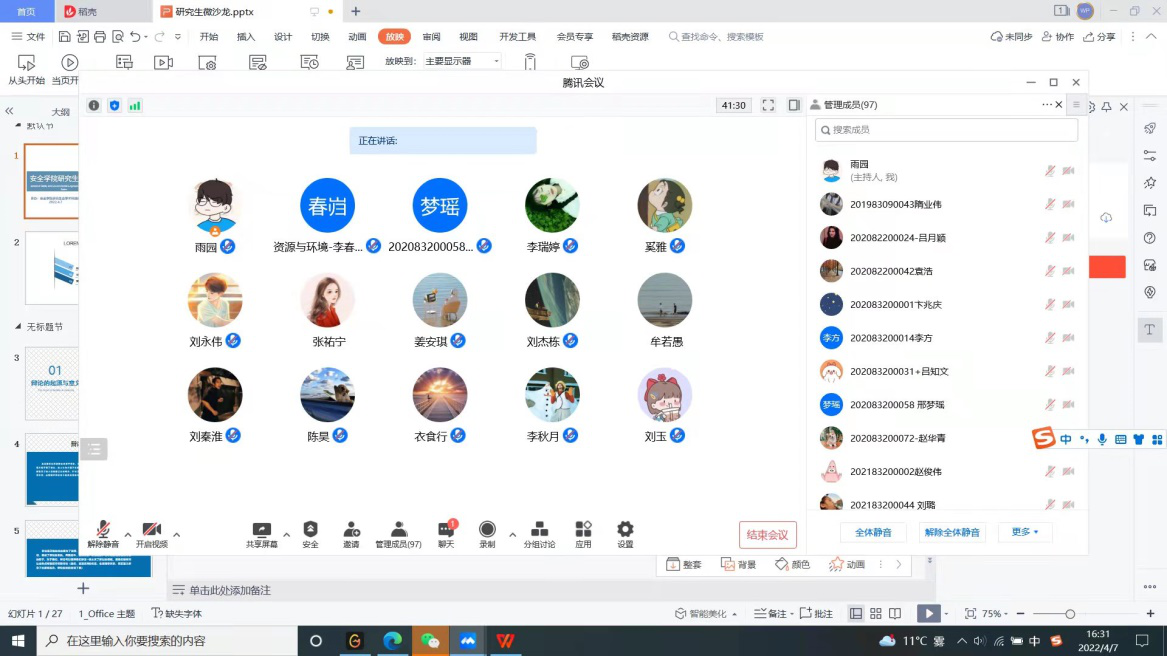Switch to the 插入 ribbon tab
The width and height of the screenshot is (1167, 656).
246,37
